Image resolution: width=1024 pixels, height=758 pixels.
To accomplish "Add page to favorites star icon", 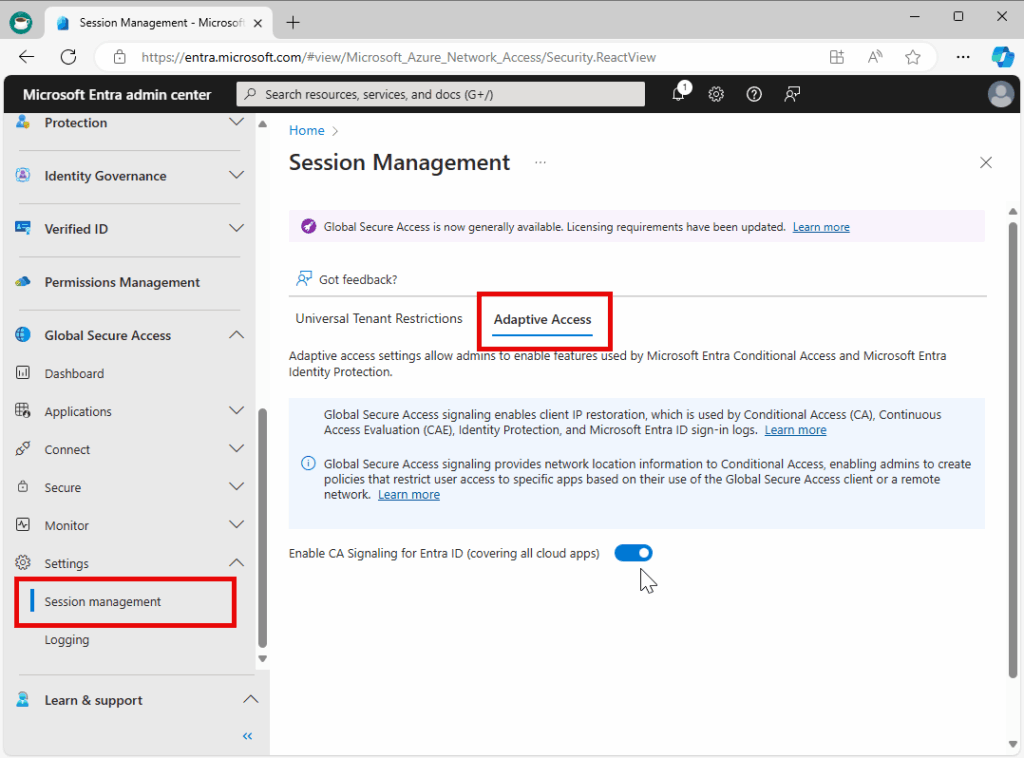I will coord(912,57).
